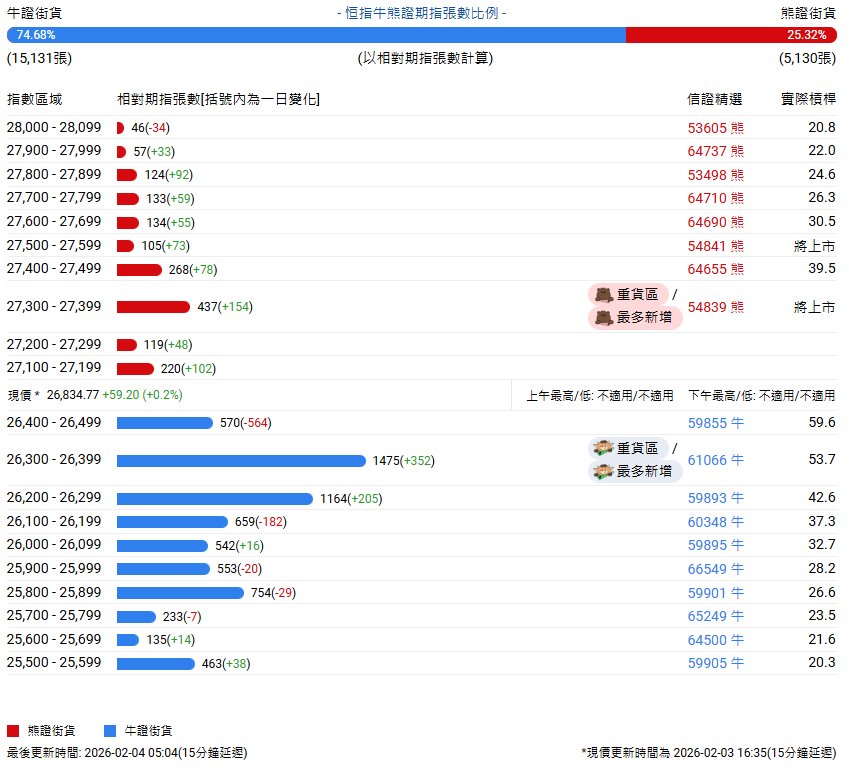Open bear warrant link 54839 熊
Viewport: 849px width, 770px height.
tap(715, 307)
